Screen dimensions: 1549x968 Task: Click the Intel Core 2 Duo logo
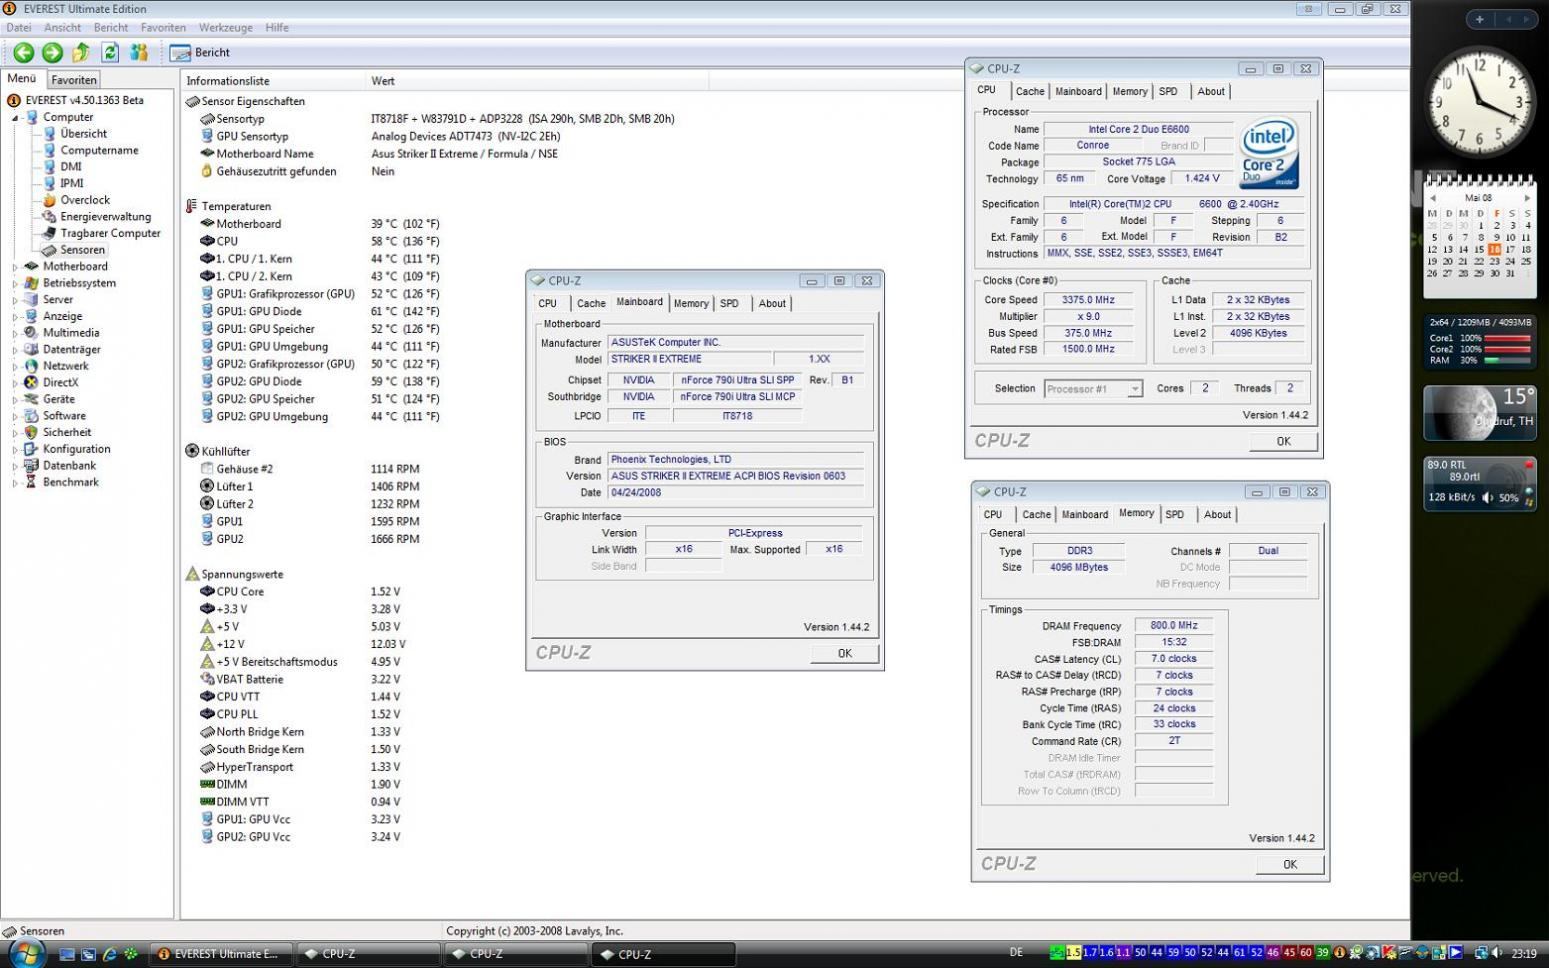coord(1270,153)
